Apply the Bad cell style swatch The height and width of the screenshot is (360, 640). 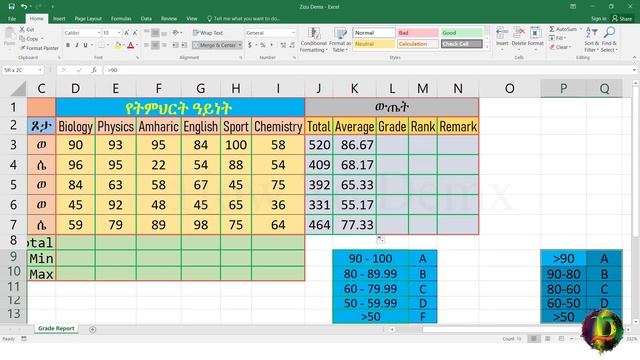click(418, 33)
